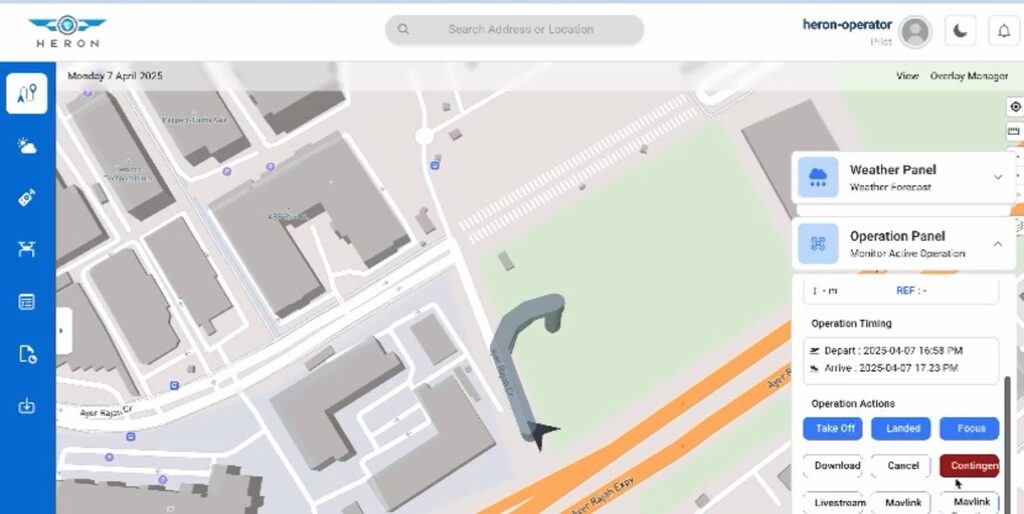Open the weather sidebar icon
This screenshot has width=1024, height=514.
click(x=27, y=146)
